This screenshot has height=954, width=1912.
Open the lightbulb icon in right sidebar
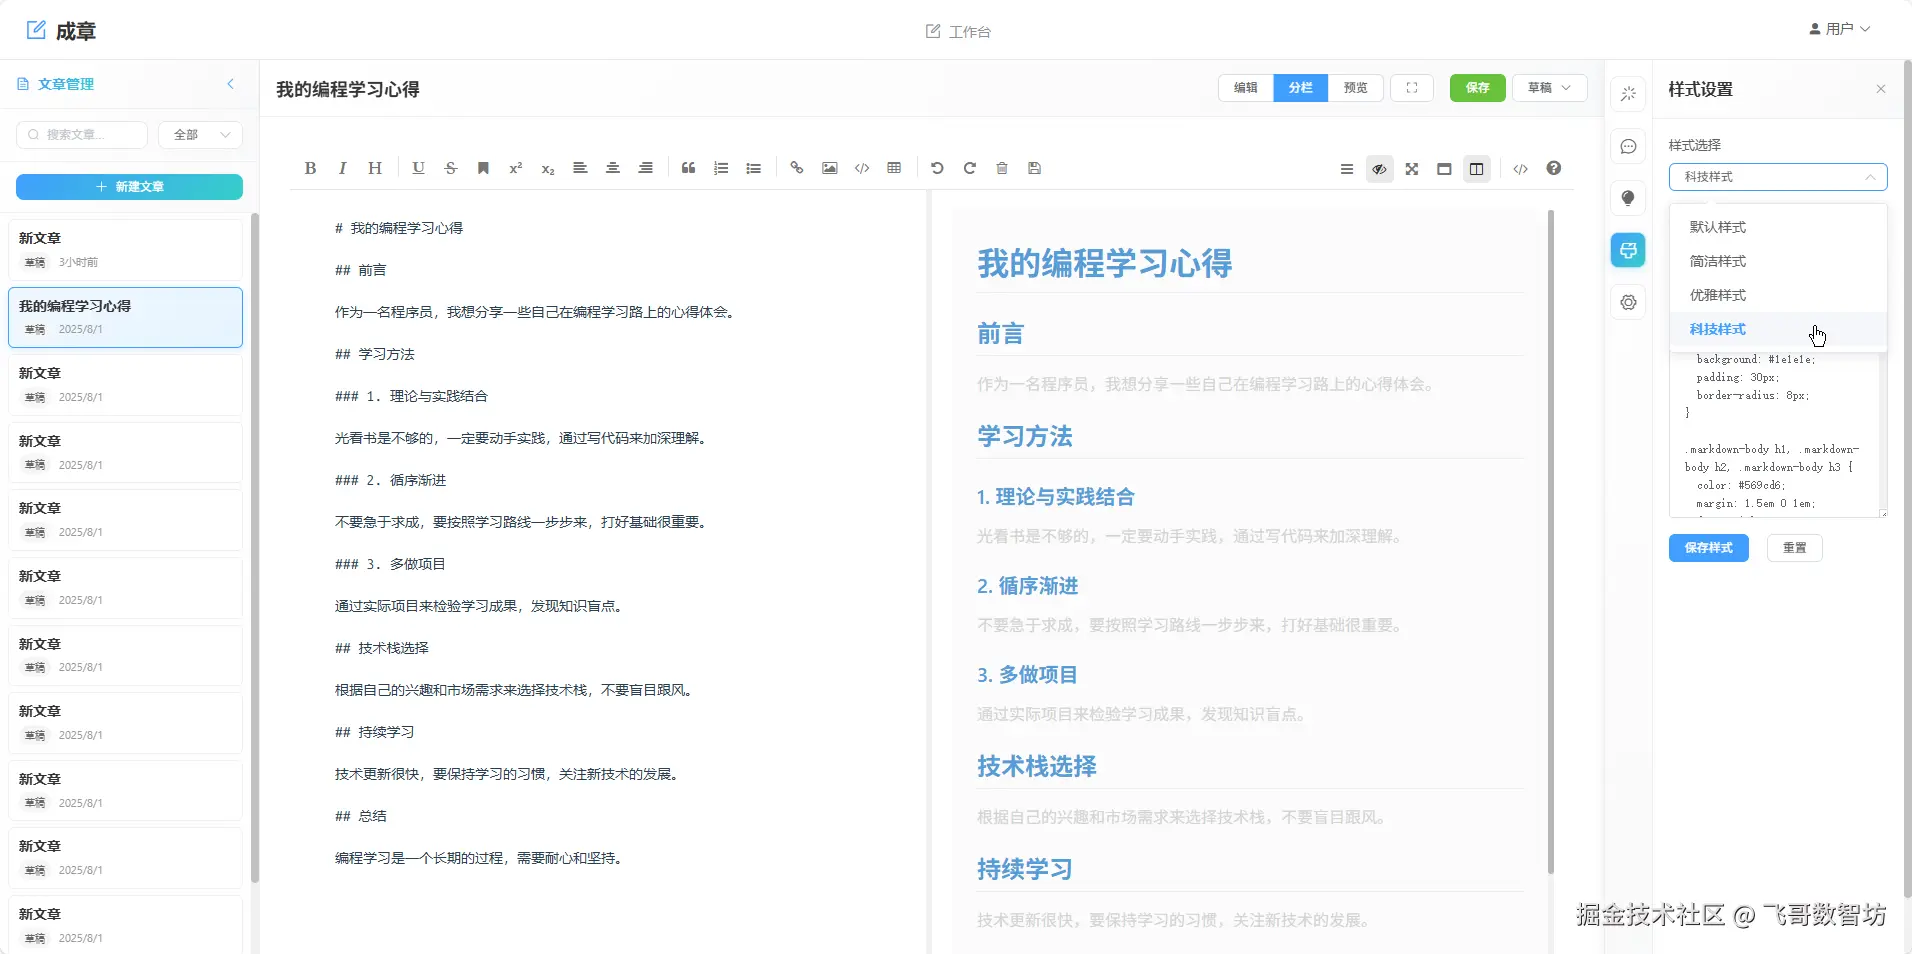1628,198
